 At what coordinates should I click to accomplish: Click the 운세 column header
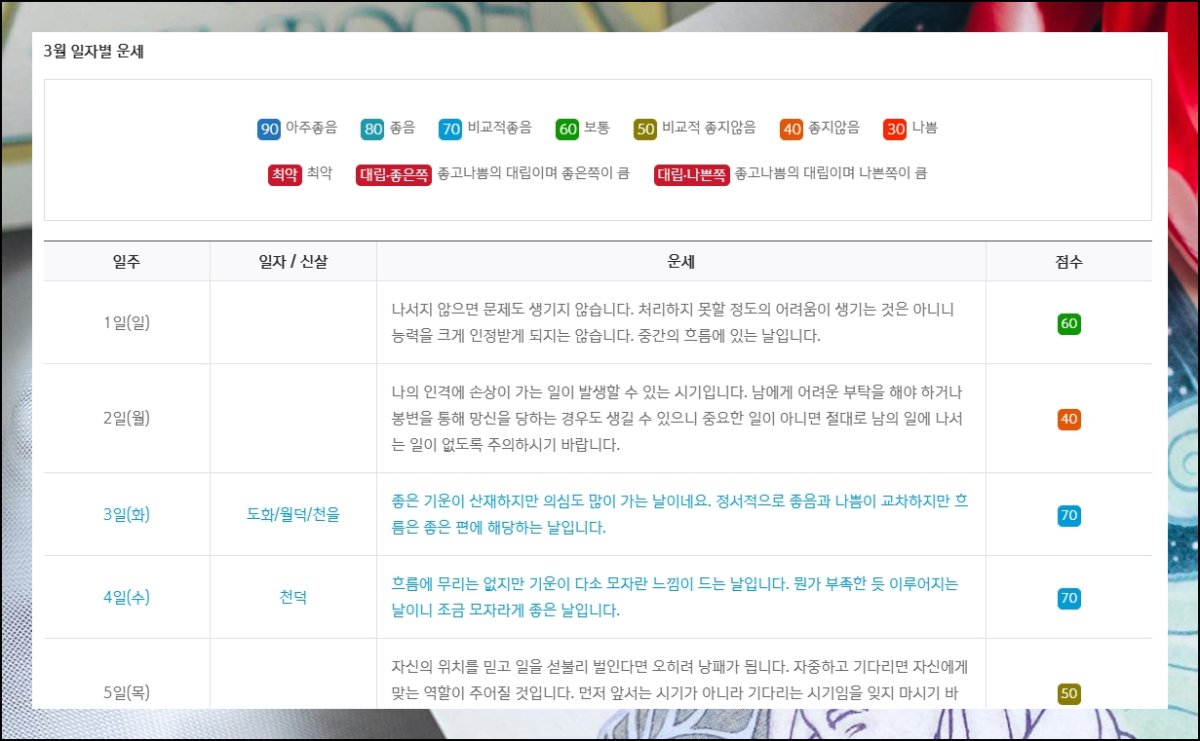coord(681,262)
